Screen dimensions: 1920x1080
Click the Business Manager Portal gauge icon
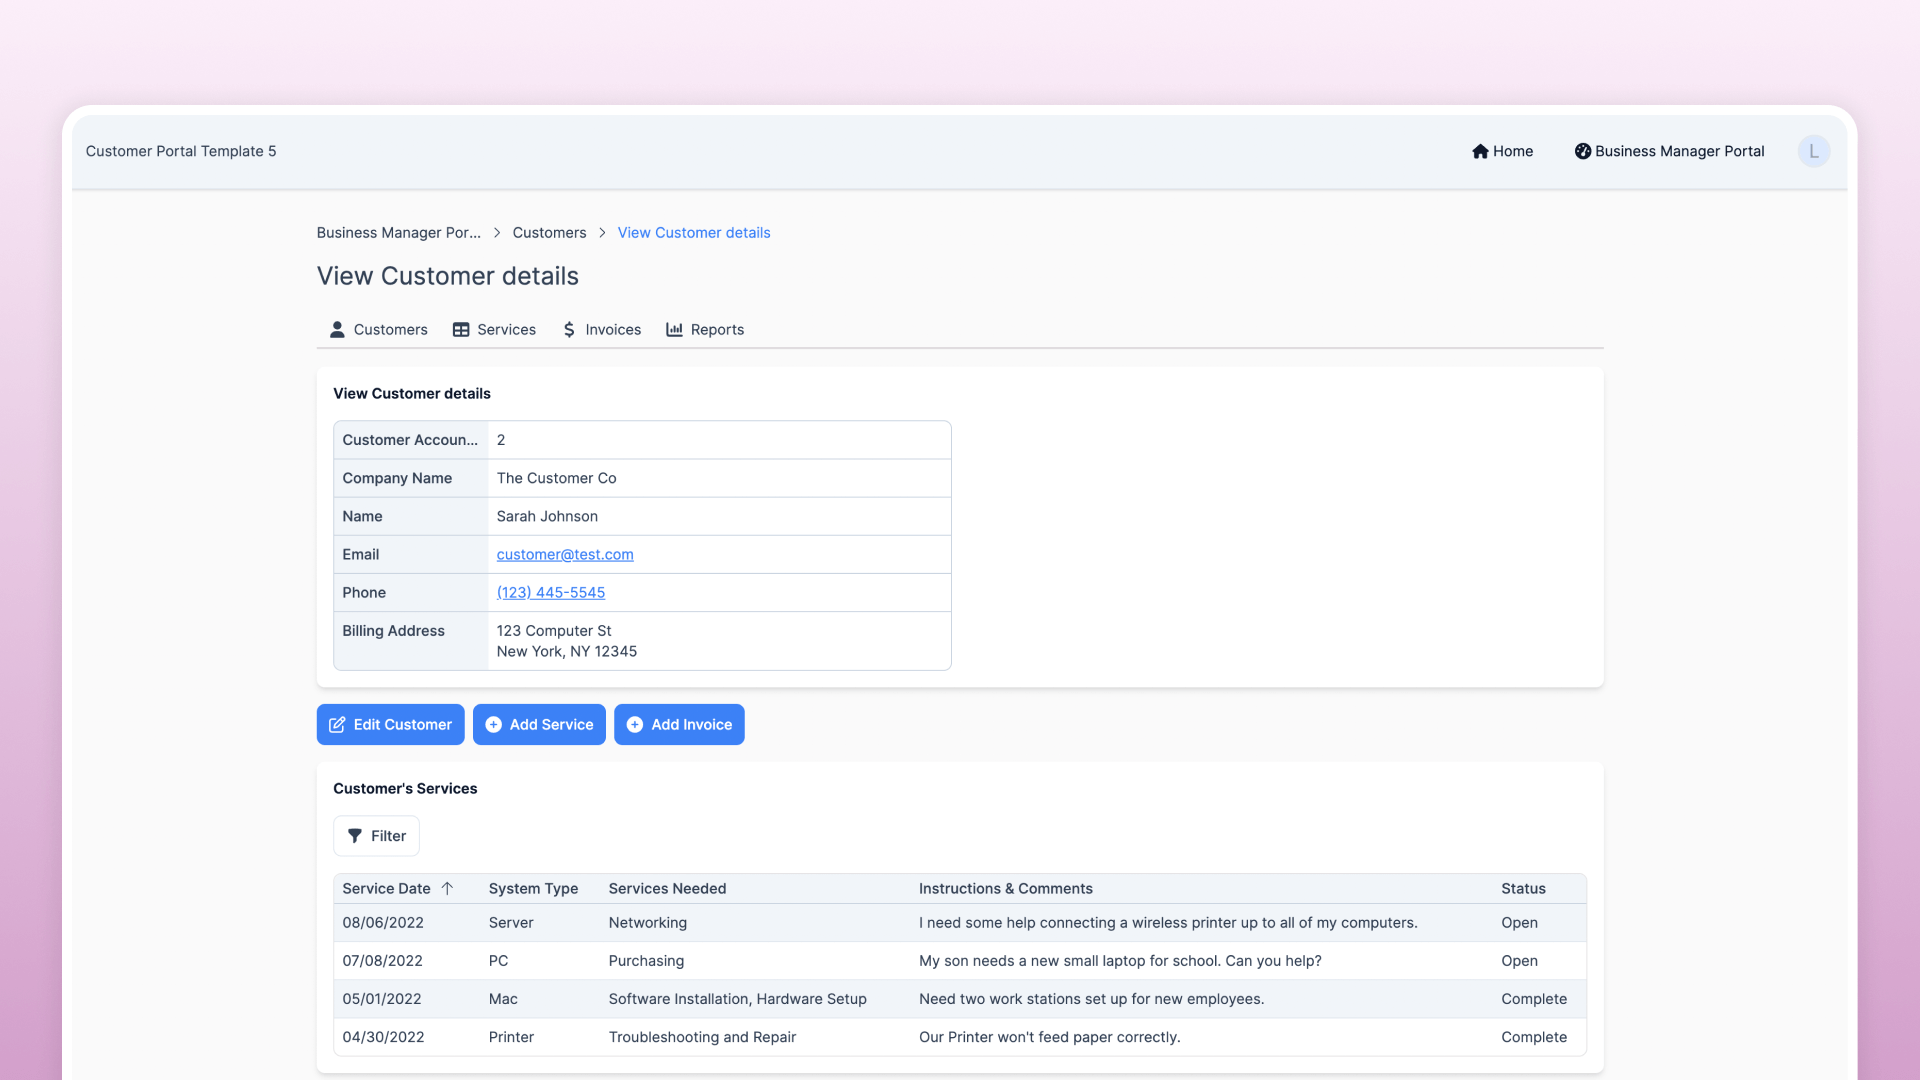tap(1582, 151)
